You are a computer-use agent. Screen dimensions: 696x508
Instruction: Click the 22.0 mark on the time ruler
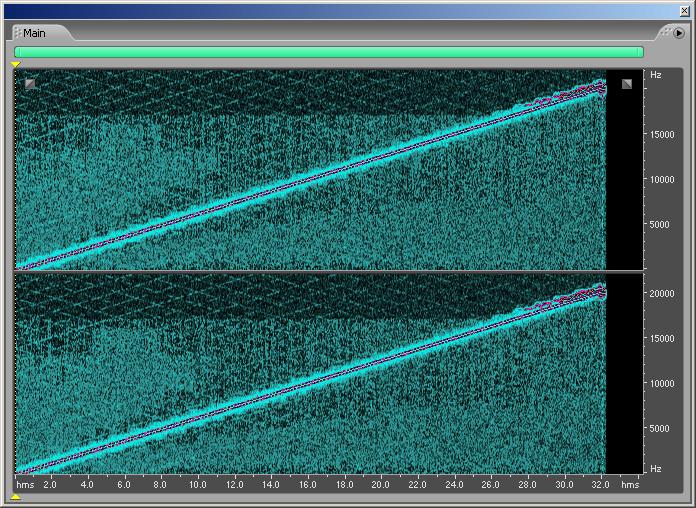coord(417,484)
